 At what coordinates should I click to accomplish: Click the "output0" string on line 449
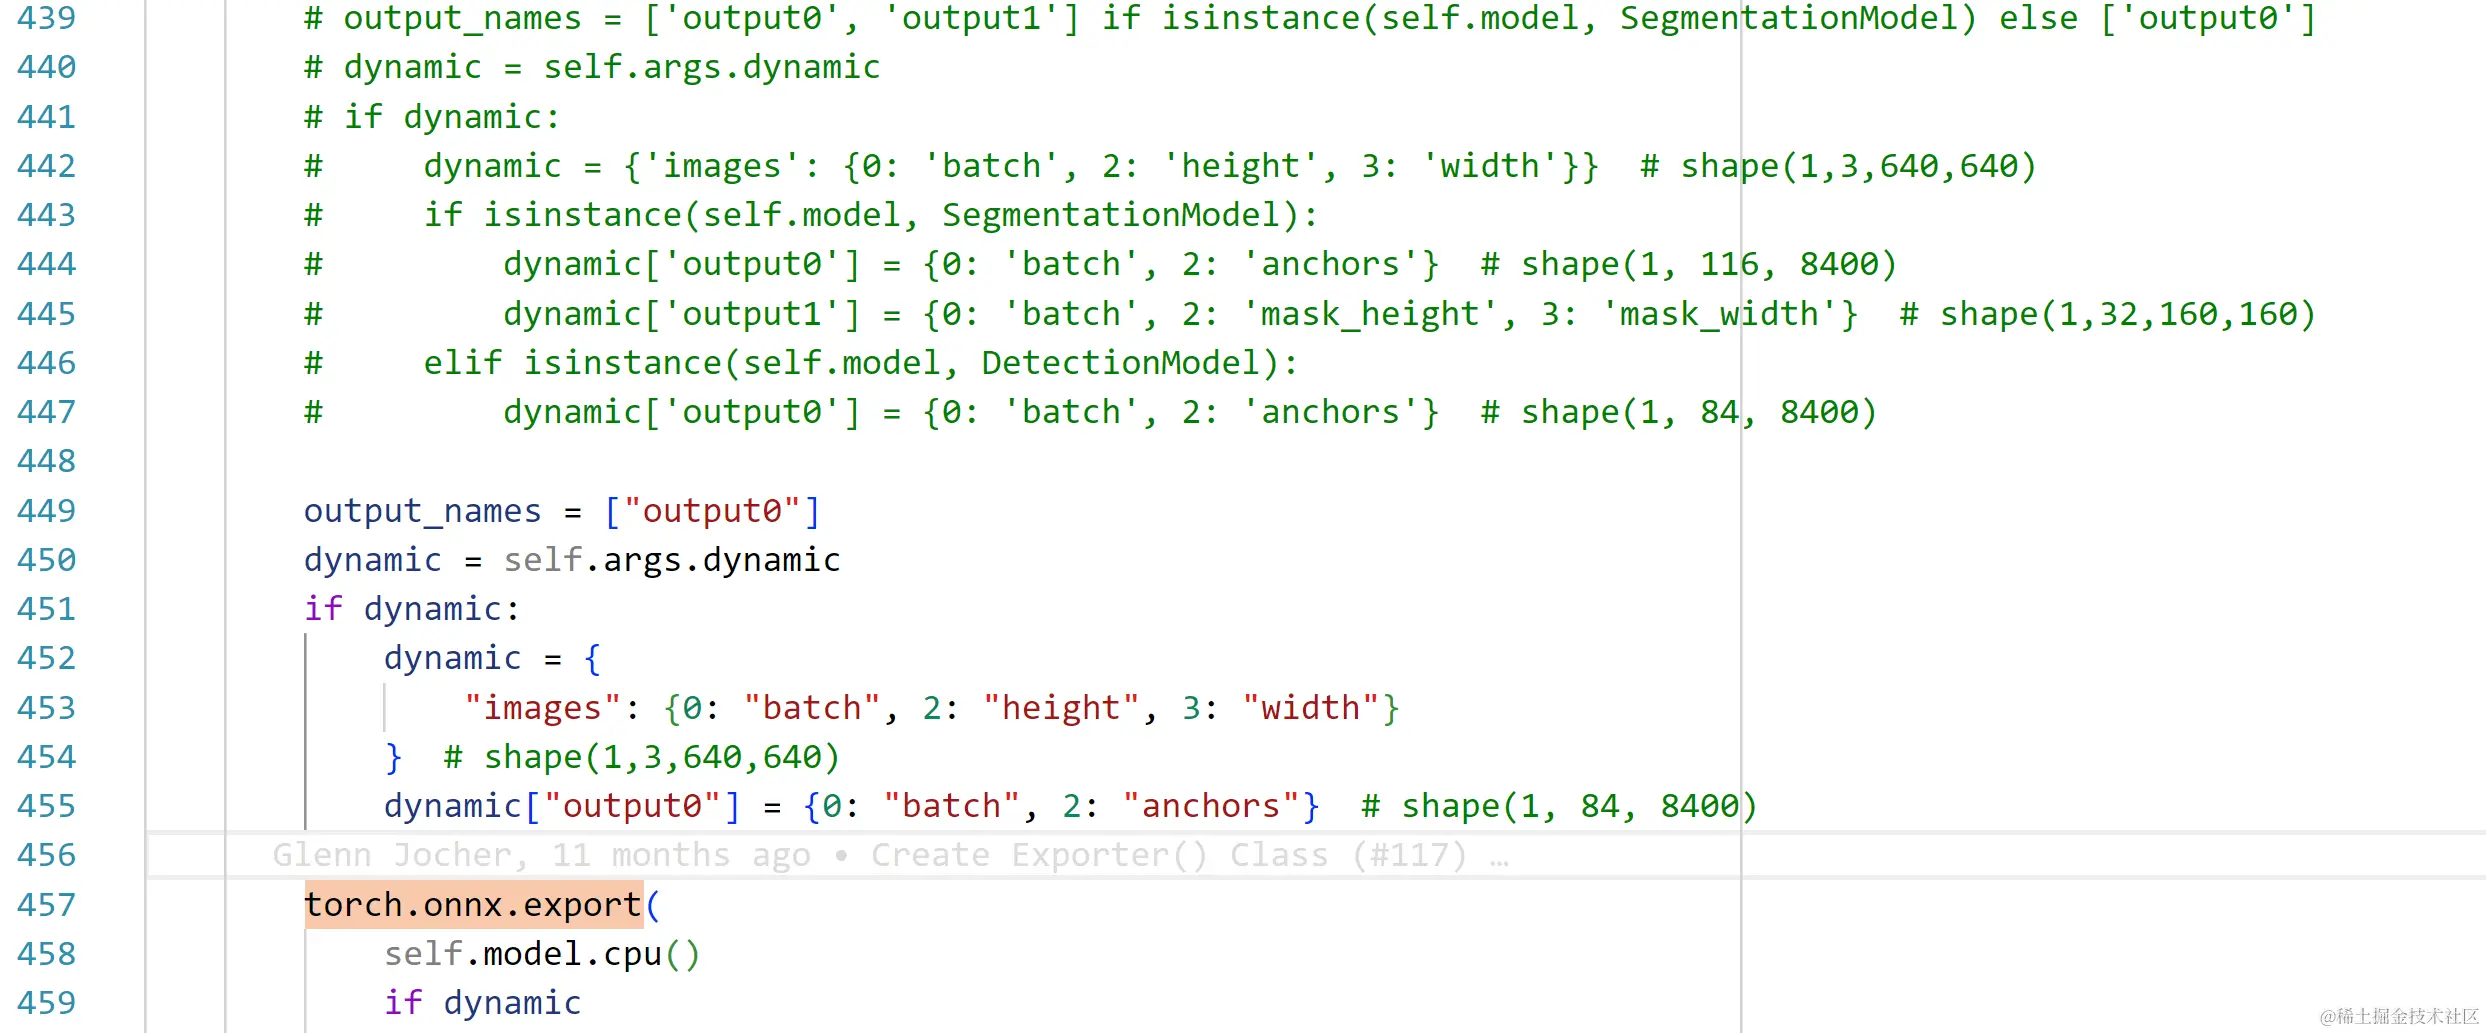coord(712,511)
